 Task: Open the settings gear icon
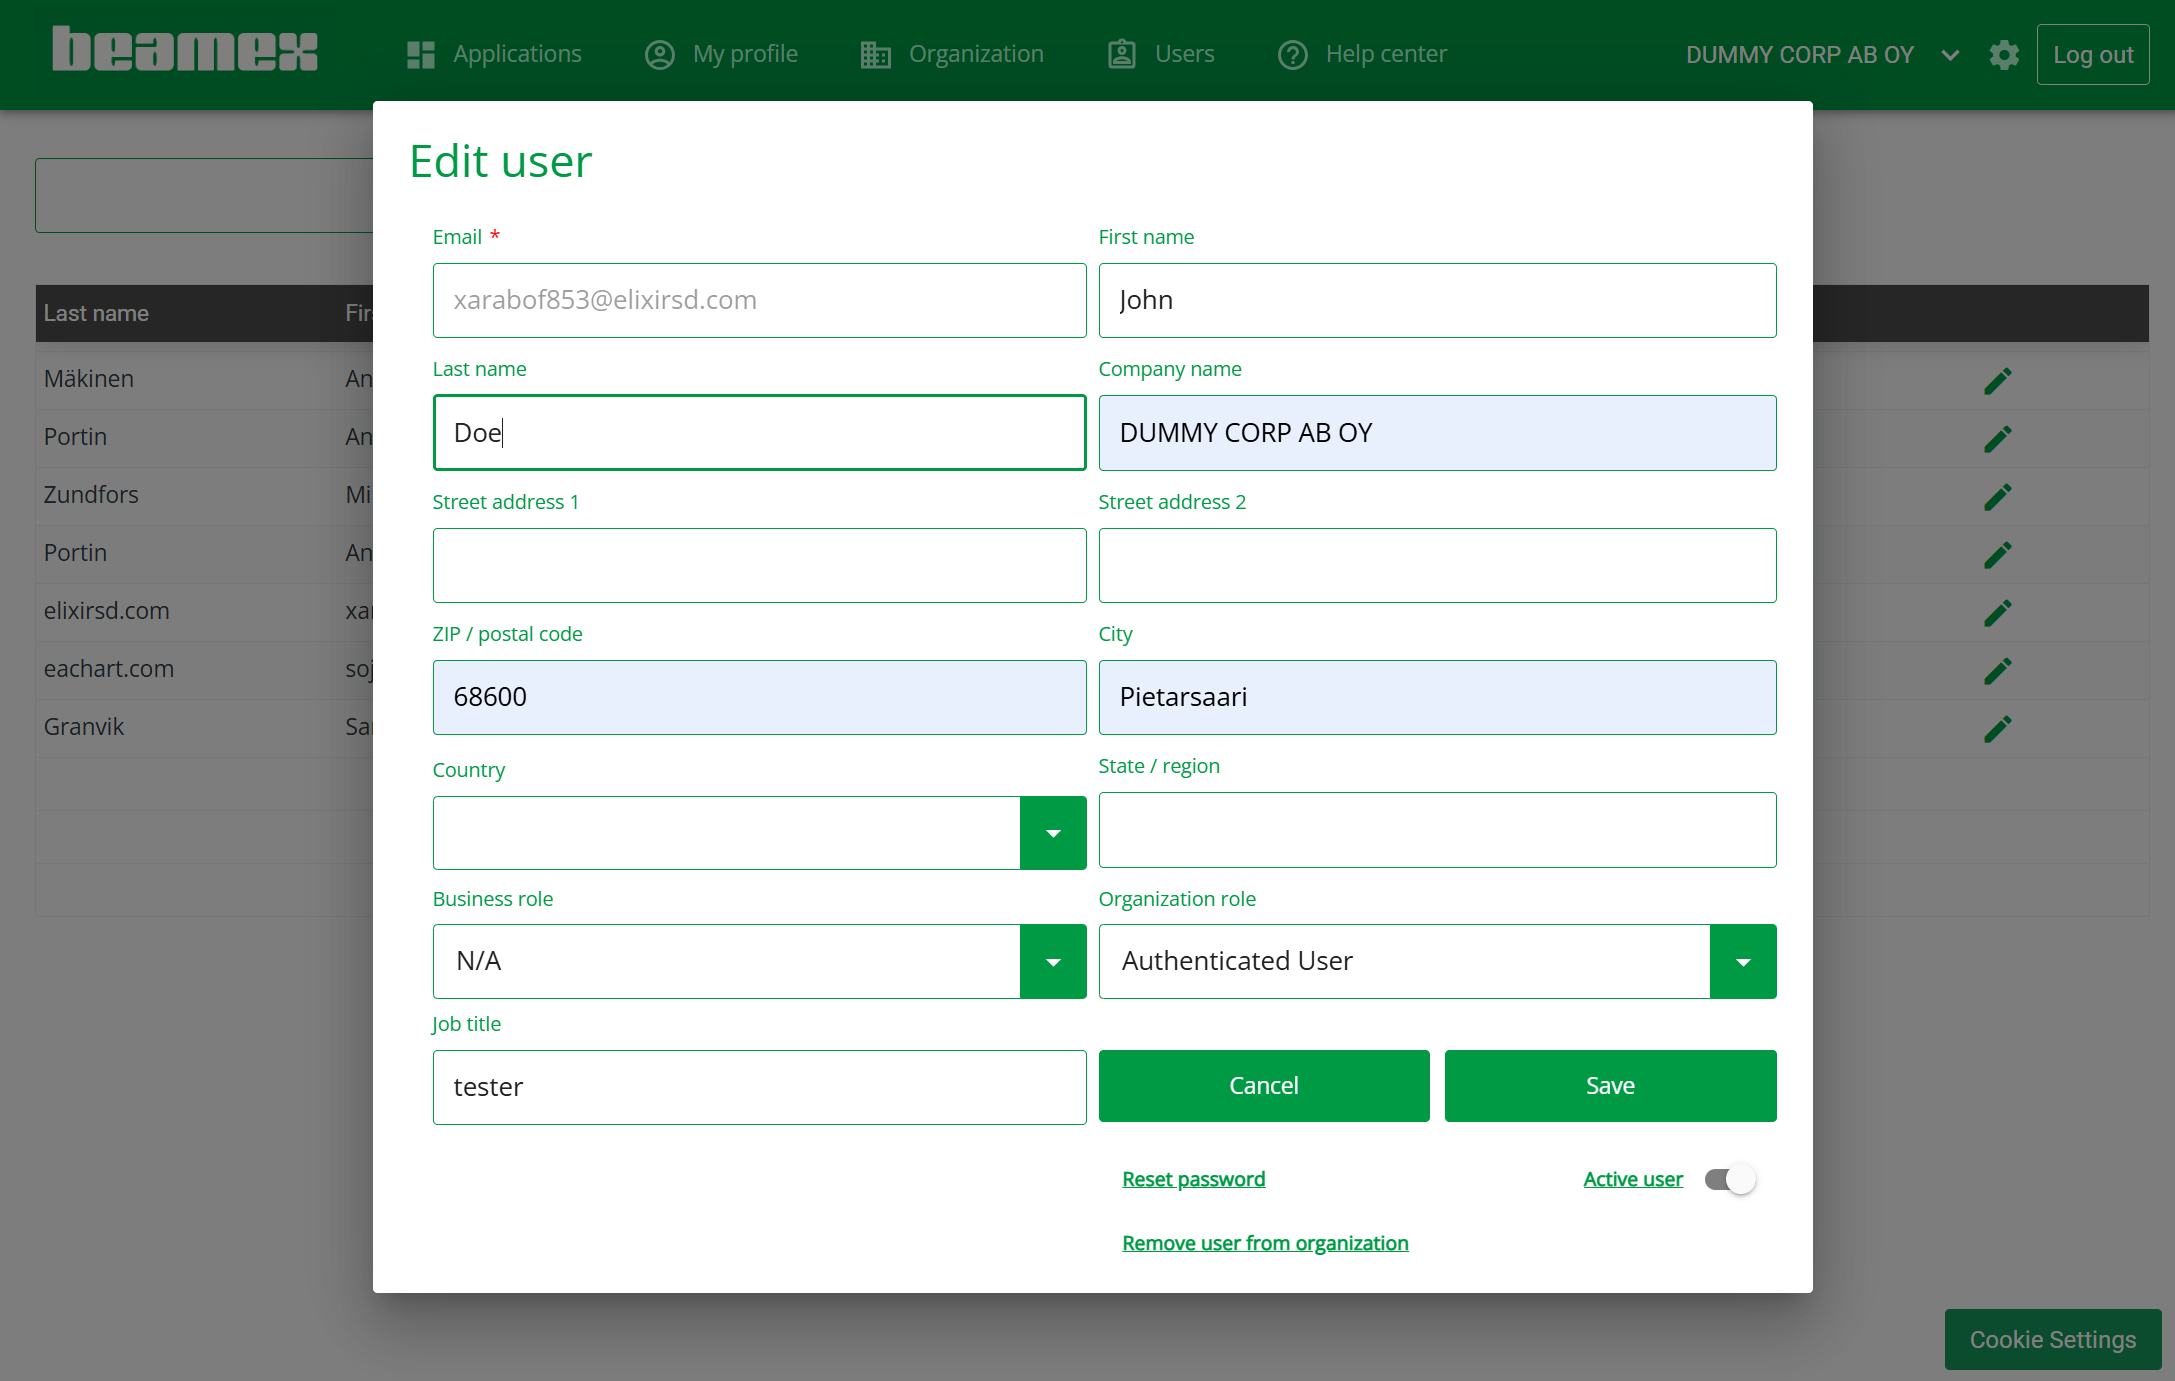pyautogui.click(x=2004, y=55)
